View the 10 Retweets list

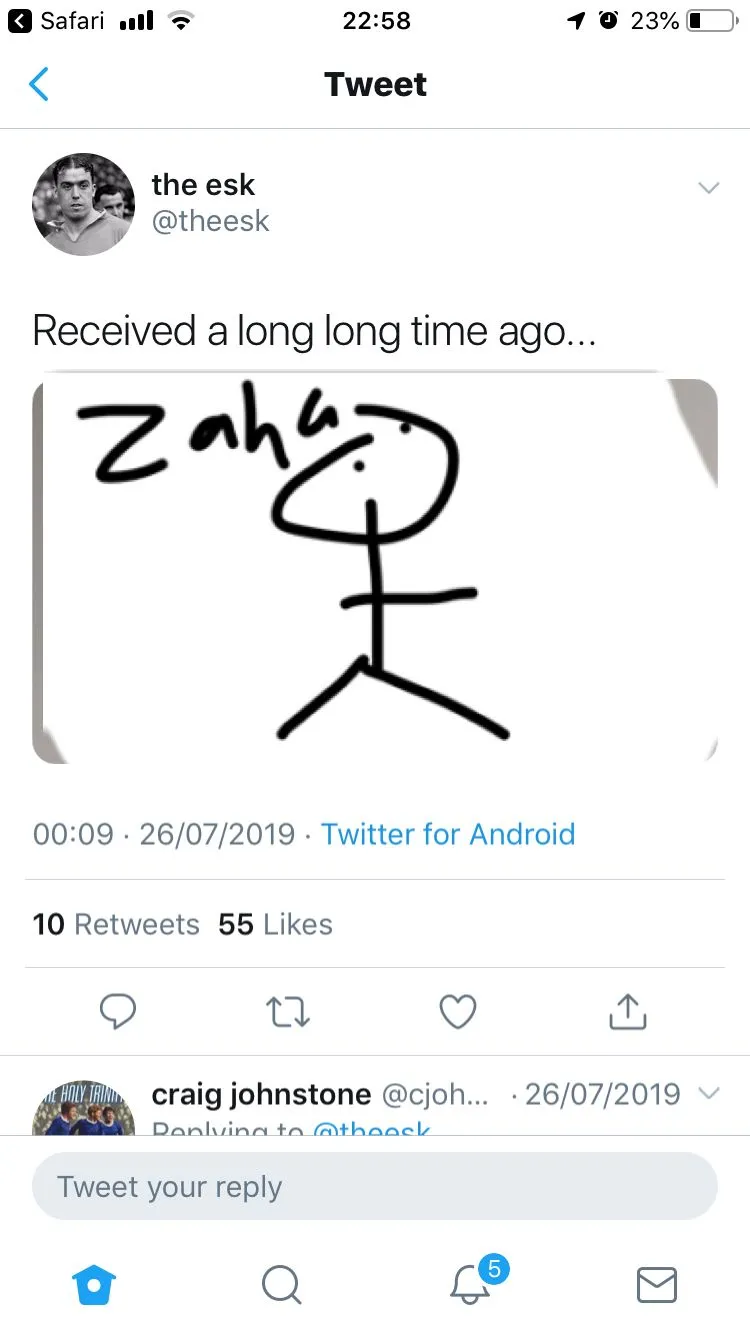click(116, 924)
